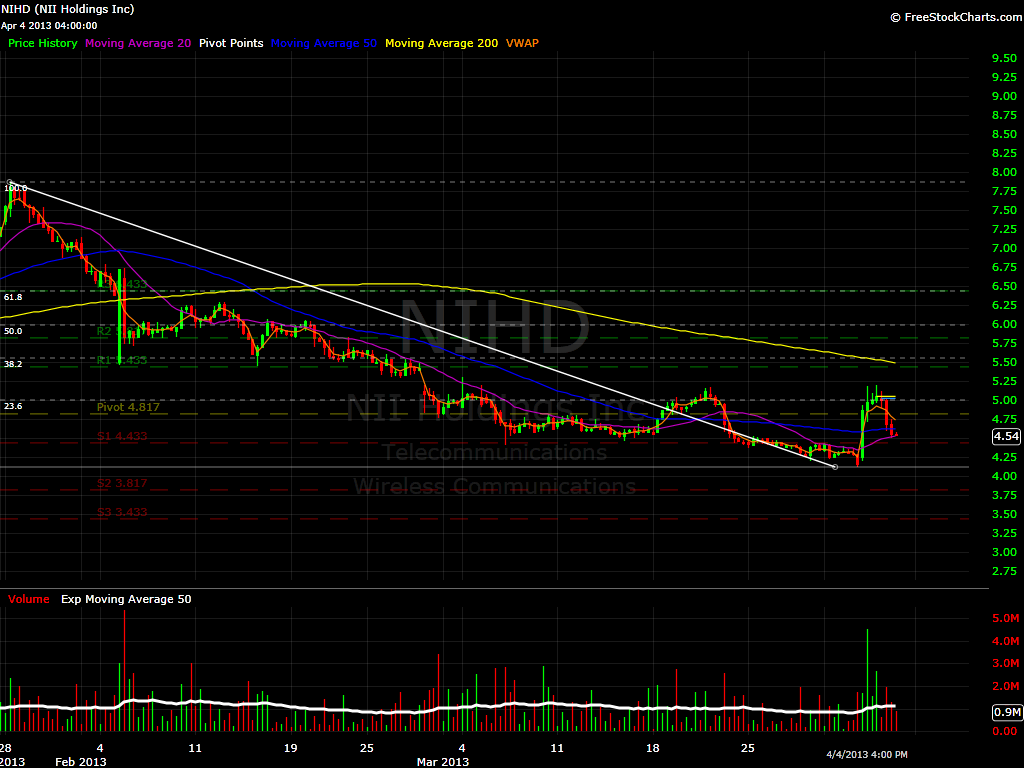Click the 2.75 price axis label
The image size is (1024, 768).
[1004, 571]
